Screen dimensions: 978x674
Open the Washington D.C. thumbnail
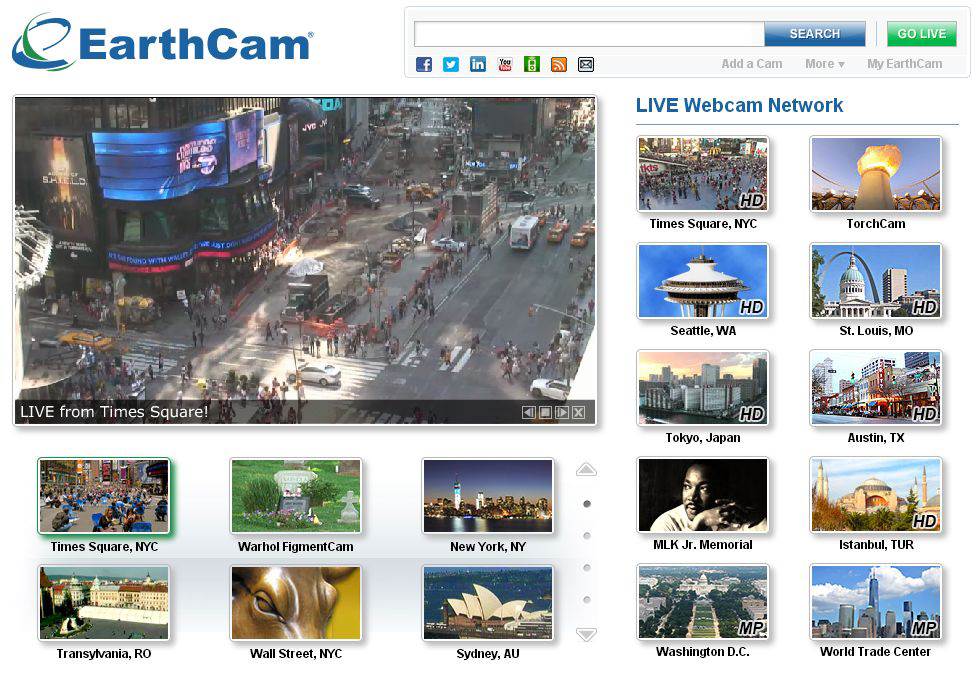coord(703,602)
